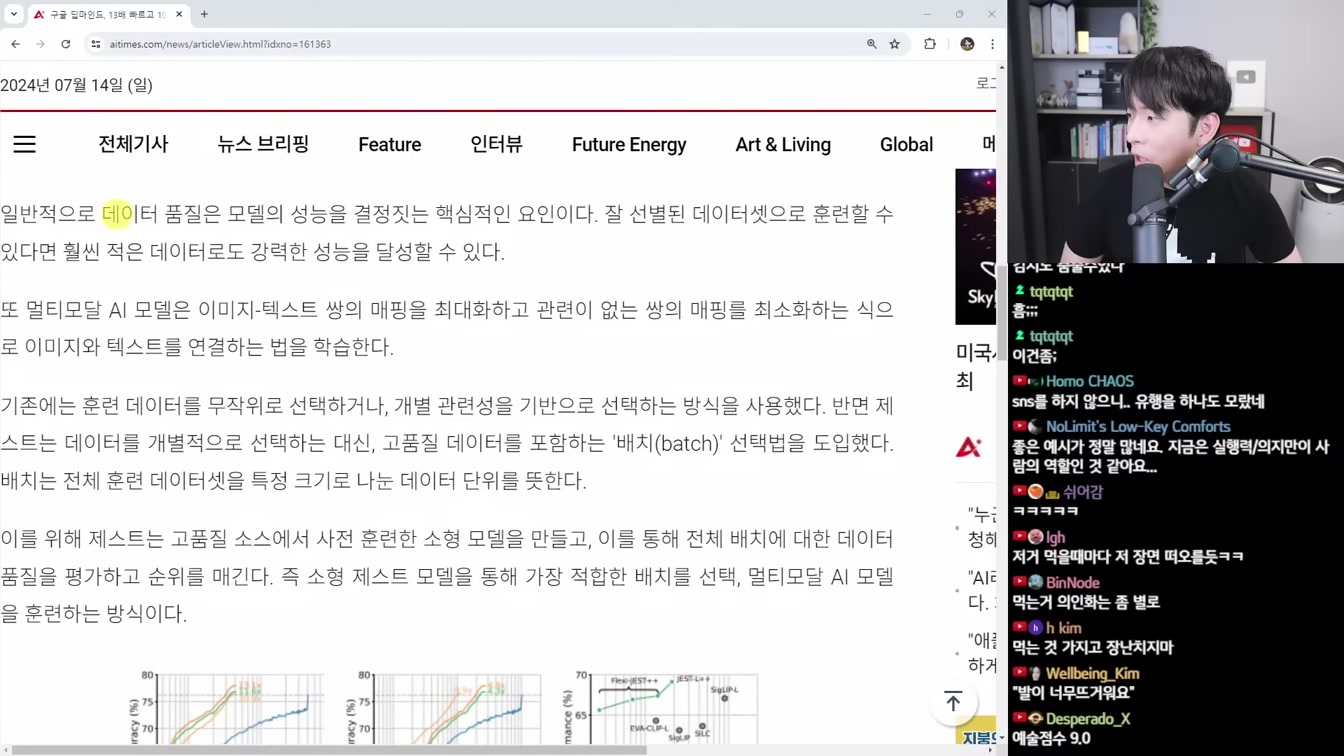Viewport: 1344px width, 756px height.
Task: Minimize the browser window
Action: [927, 14]
